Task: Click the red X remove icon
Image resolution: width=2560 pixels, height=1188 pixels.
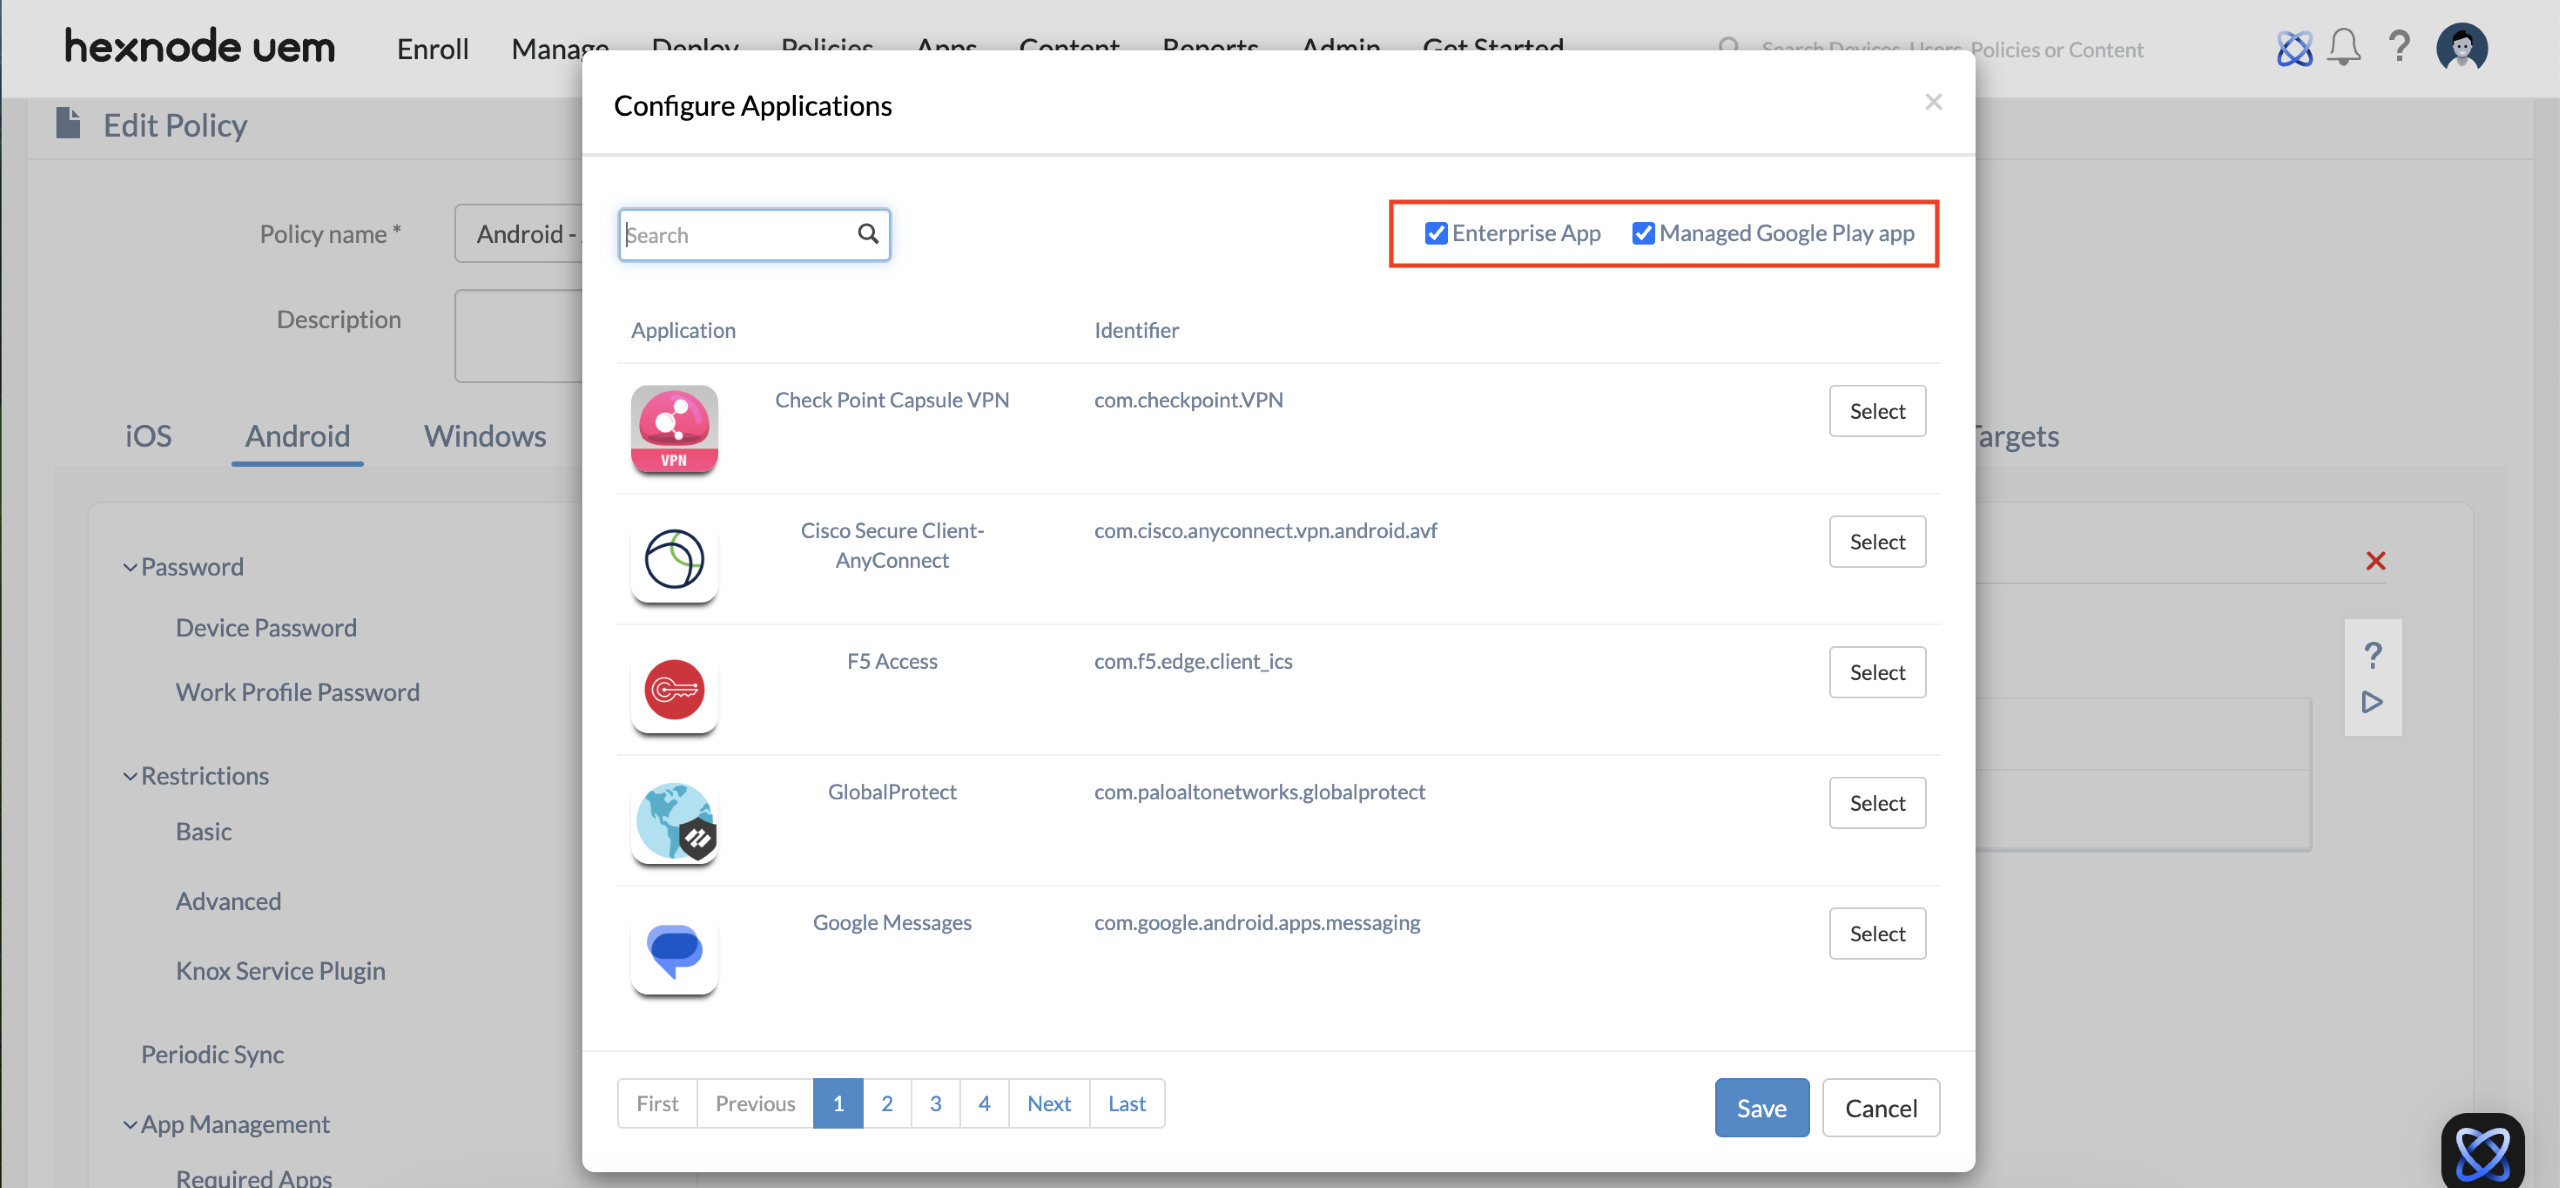Action: point(2376,561)
